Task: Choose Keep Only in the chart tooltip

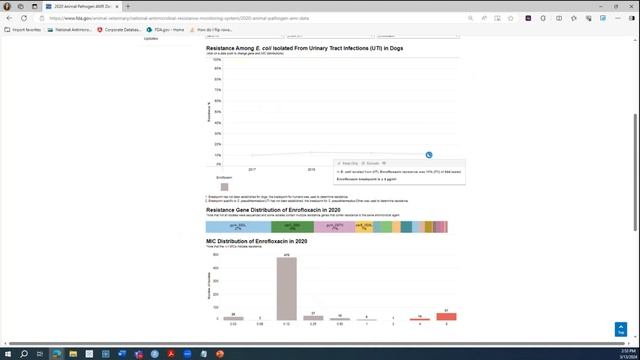Action: [x=348, y=163]
